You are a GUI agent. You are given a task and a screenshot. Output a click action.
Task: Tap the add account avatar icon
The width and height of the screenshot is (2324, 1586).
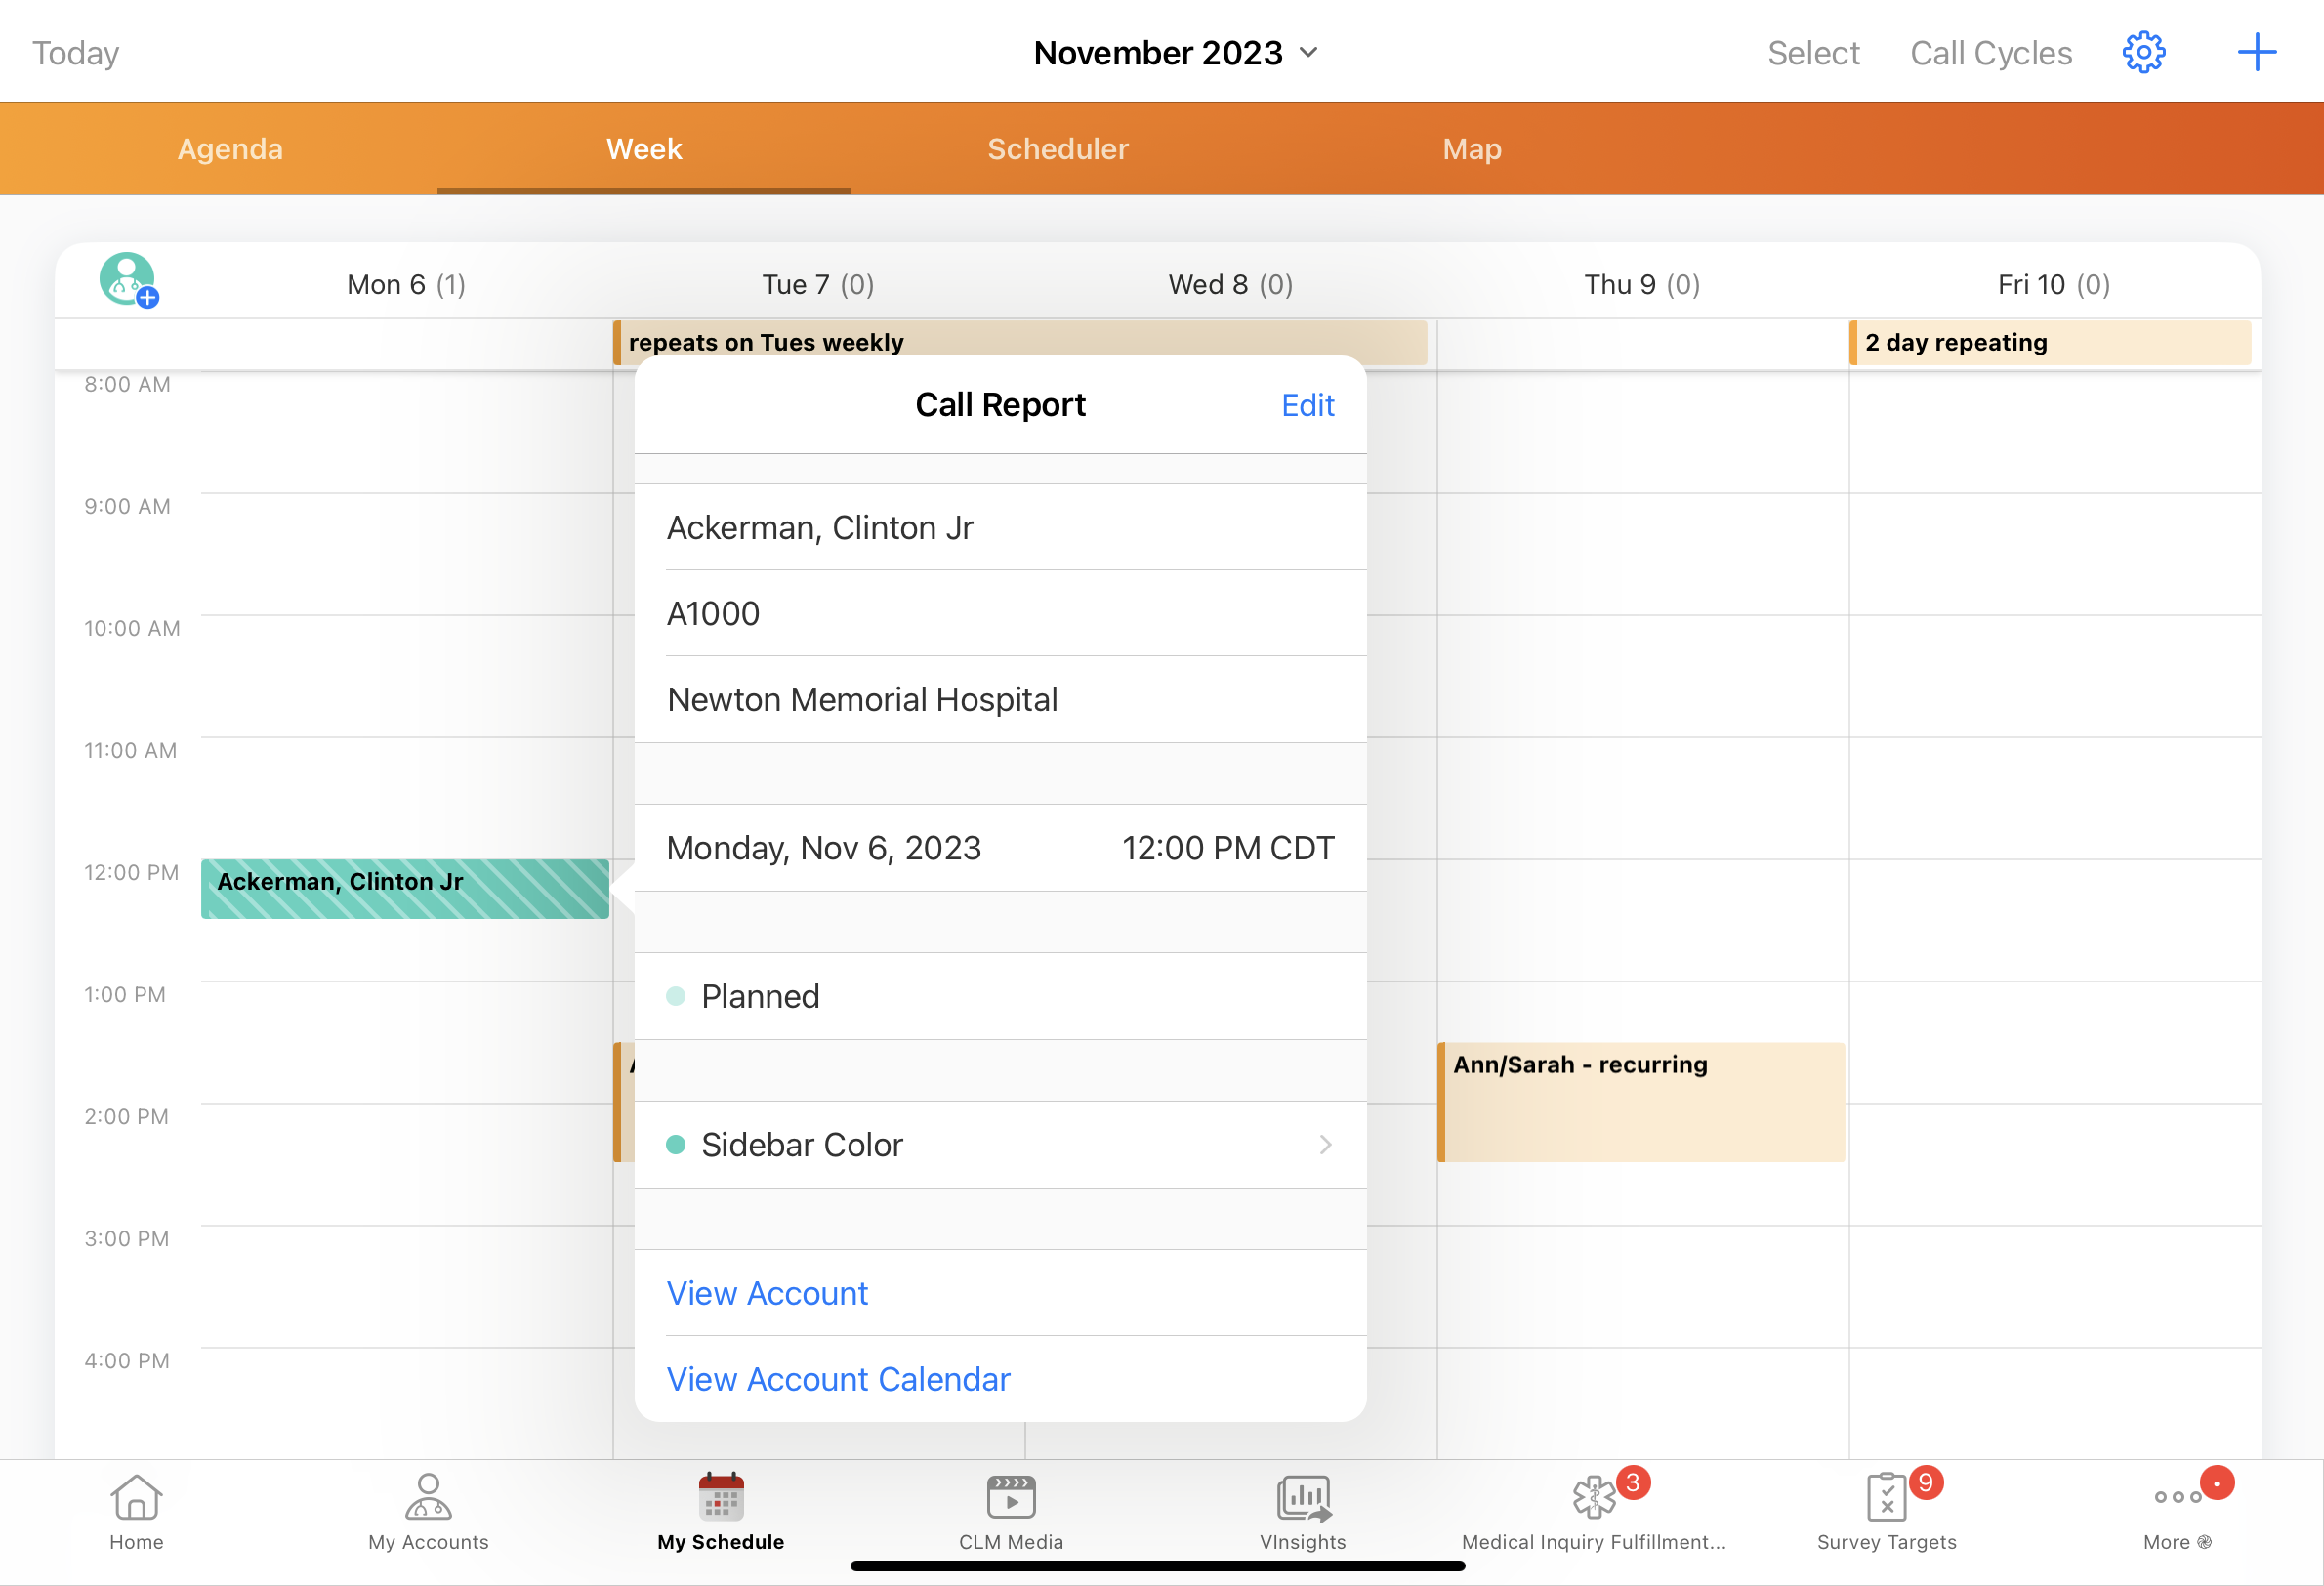point(128,280)
